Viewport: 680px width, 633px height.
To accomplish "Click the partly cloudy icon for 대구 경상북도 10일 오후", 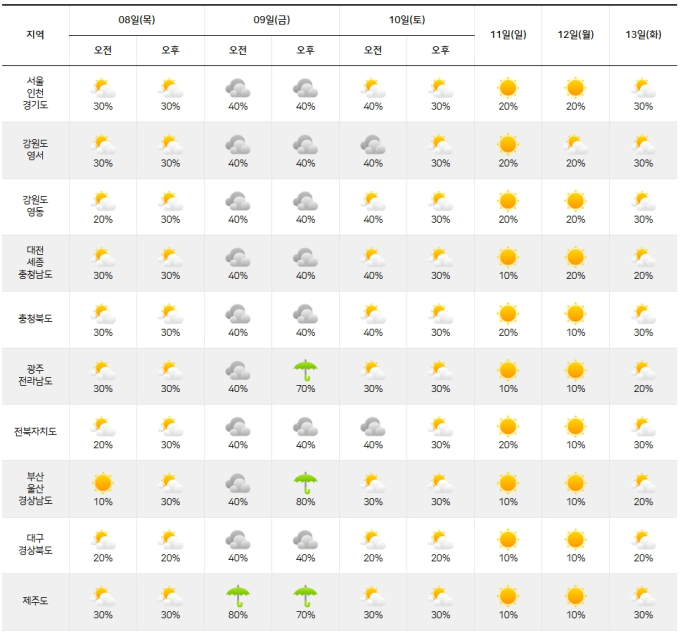I will tap(440, 540).
